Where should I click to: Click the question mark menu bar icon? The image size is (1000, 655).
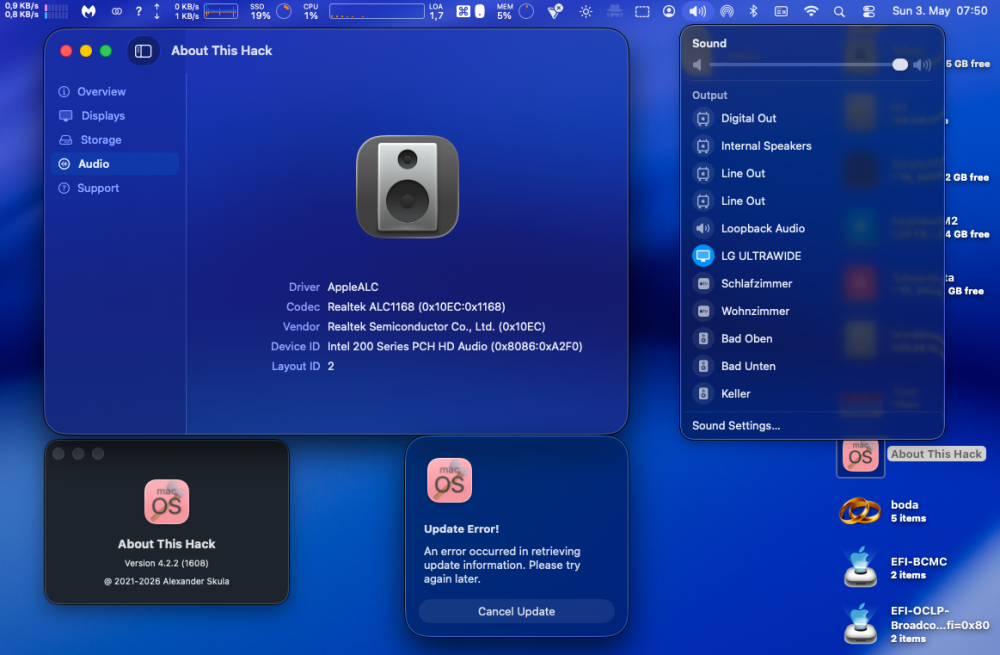click(138, 11)
